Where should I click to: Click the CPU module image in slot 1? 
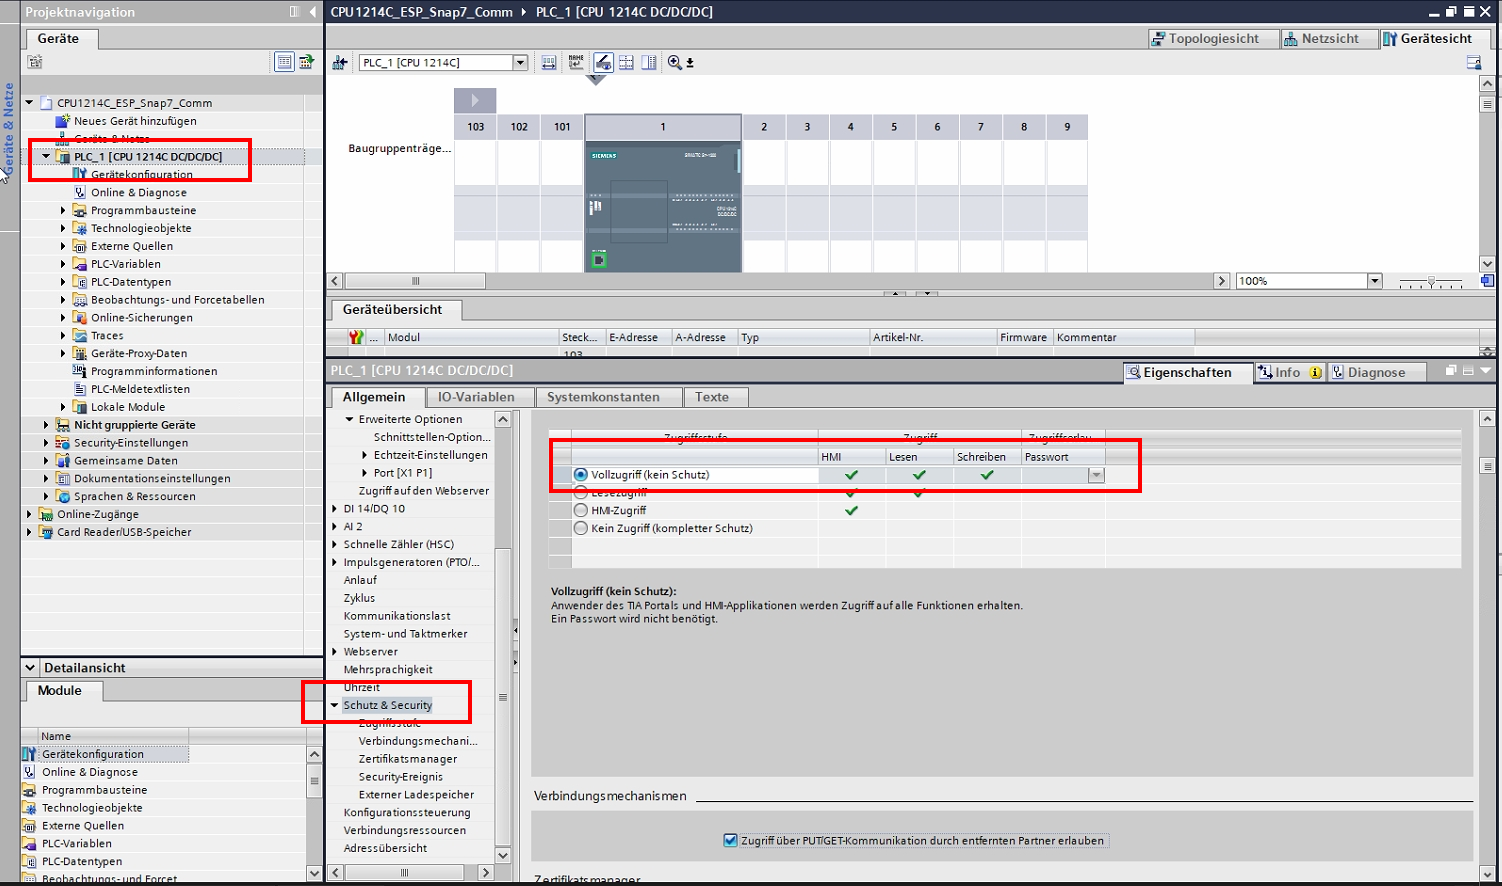point(663,207)
